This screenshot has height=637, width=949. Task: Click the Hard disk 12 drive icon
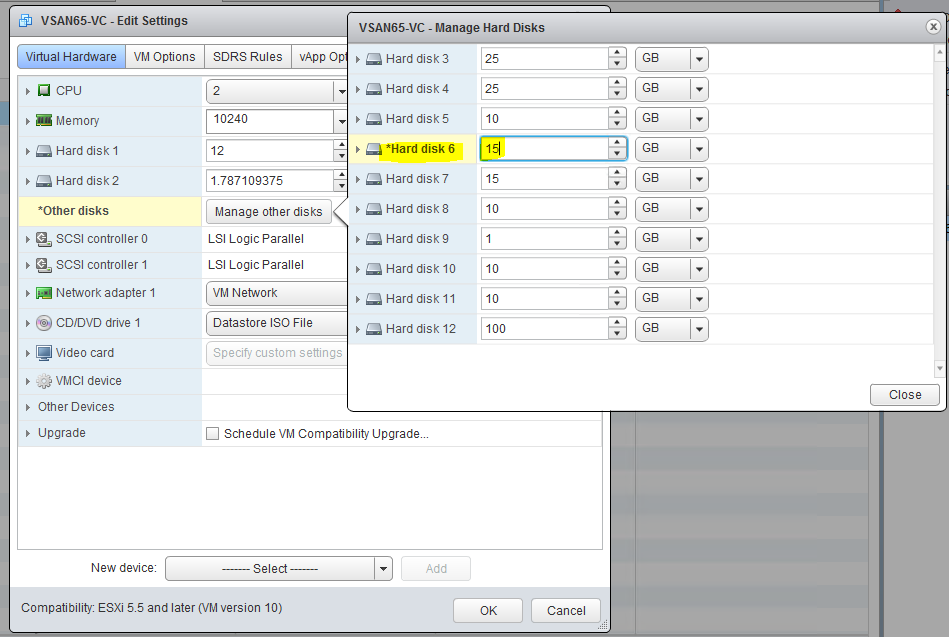374,329
